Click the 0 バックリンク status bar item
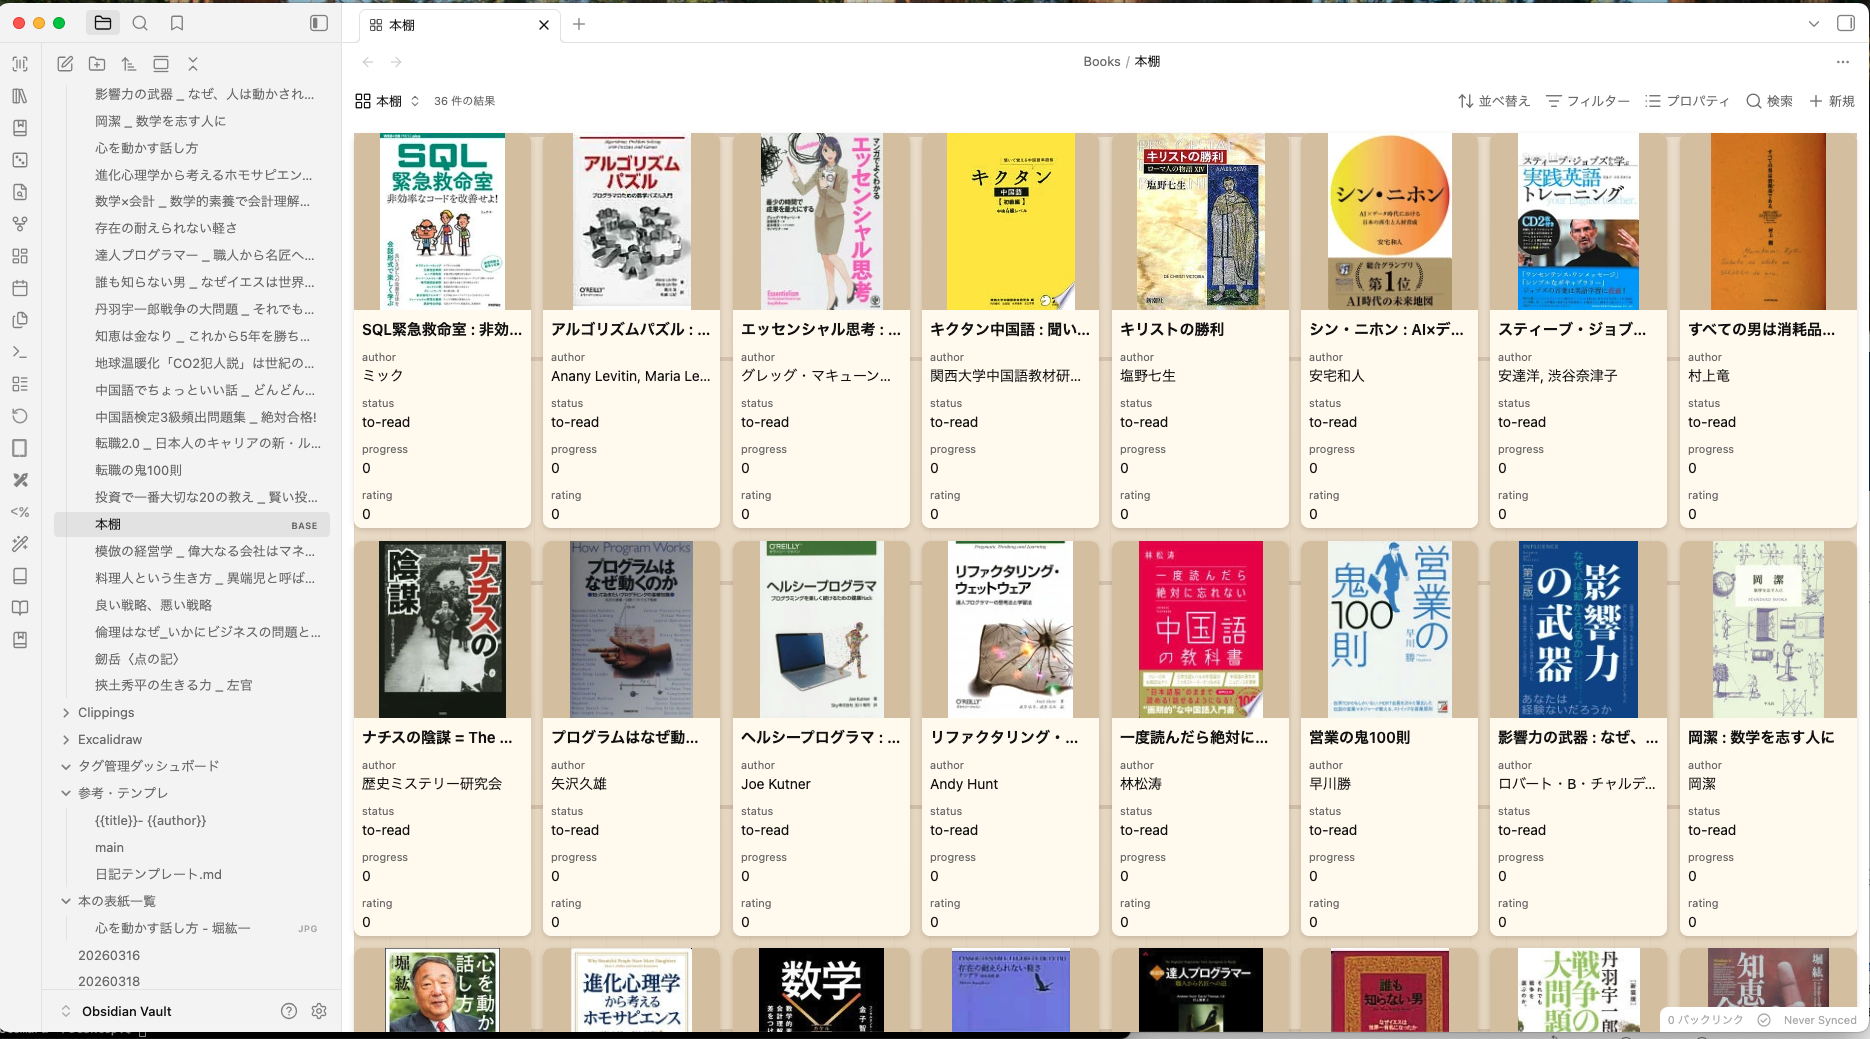 pos(1705,1020)
